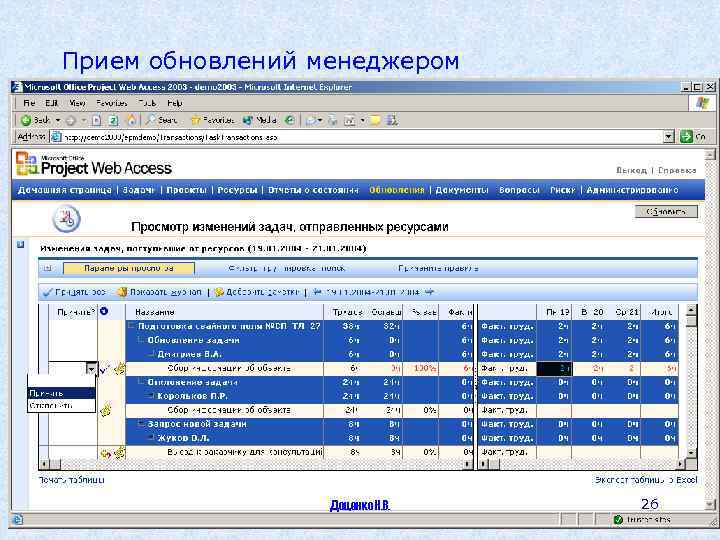
Task: Collapse the Жуков О.Л. group
Action: click(x=151, y=438)
